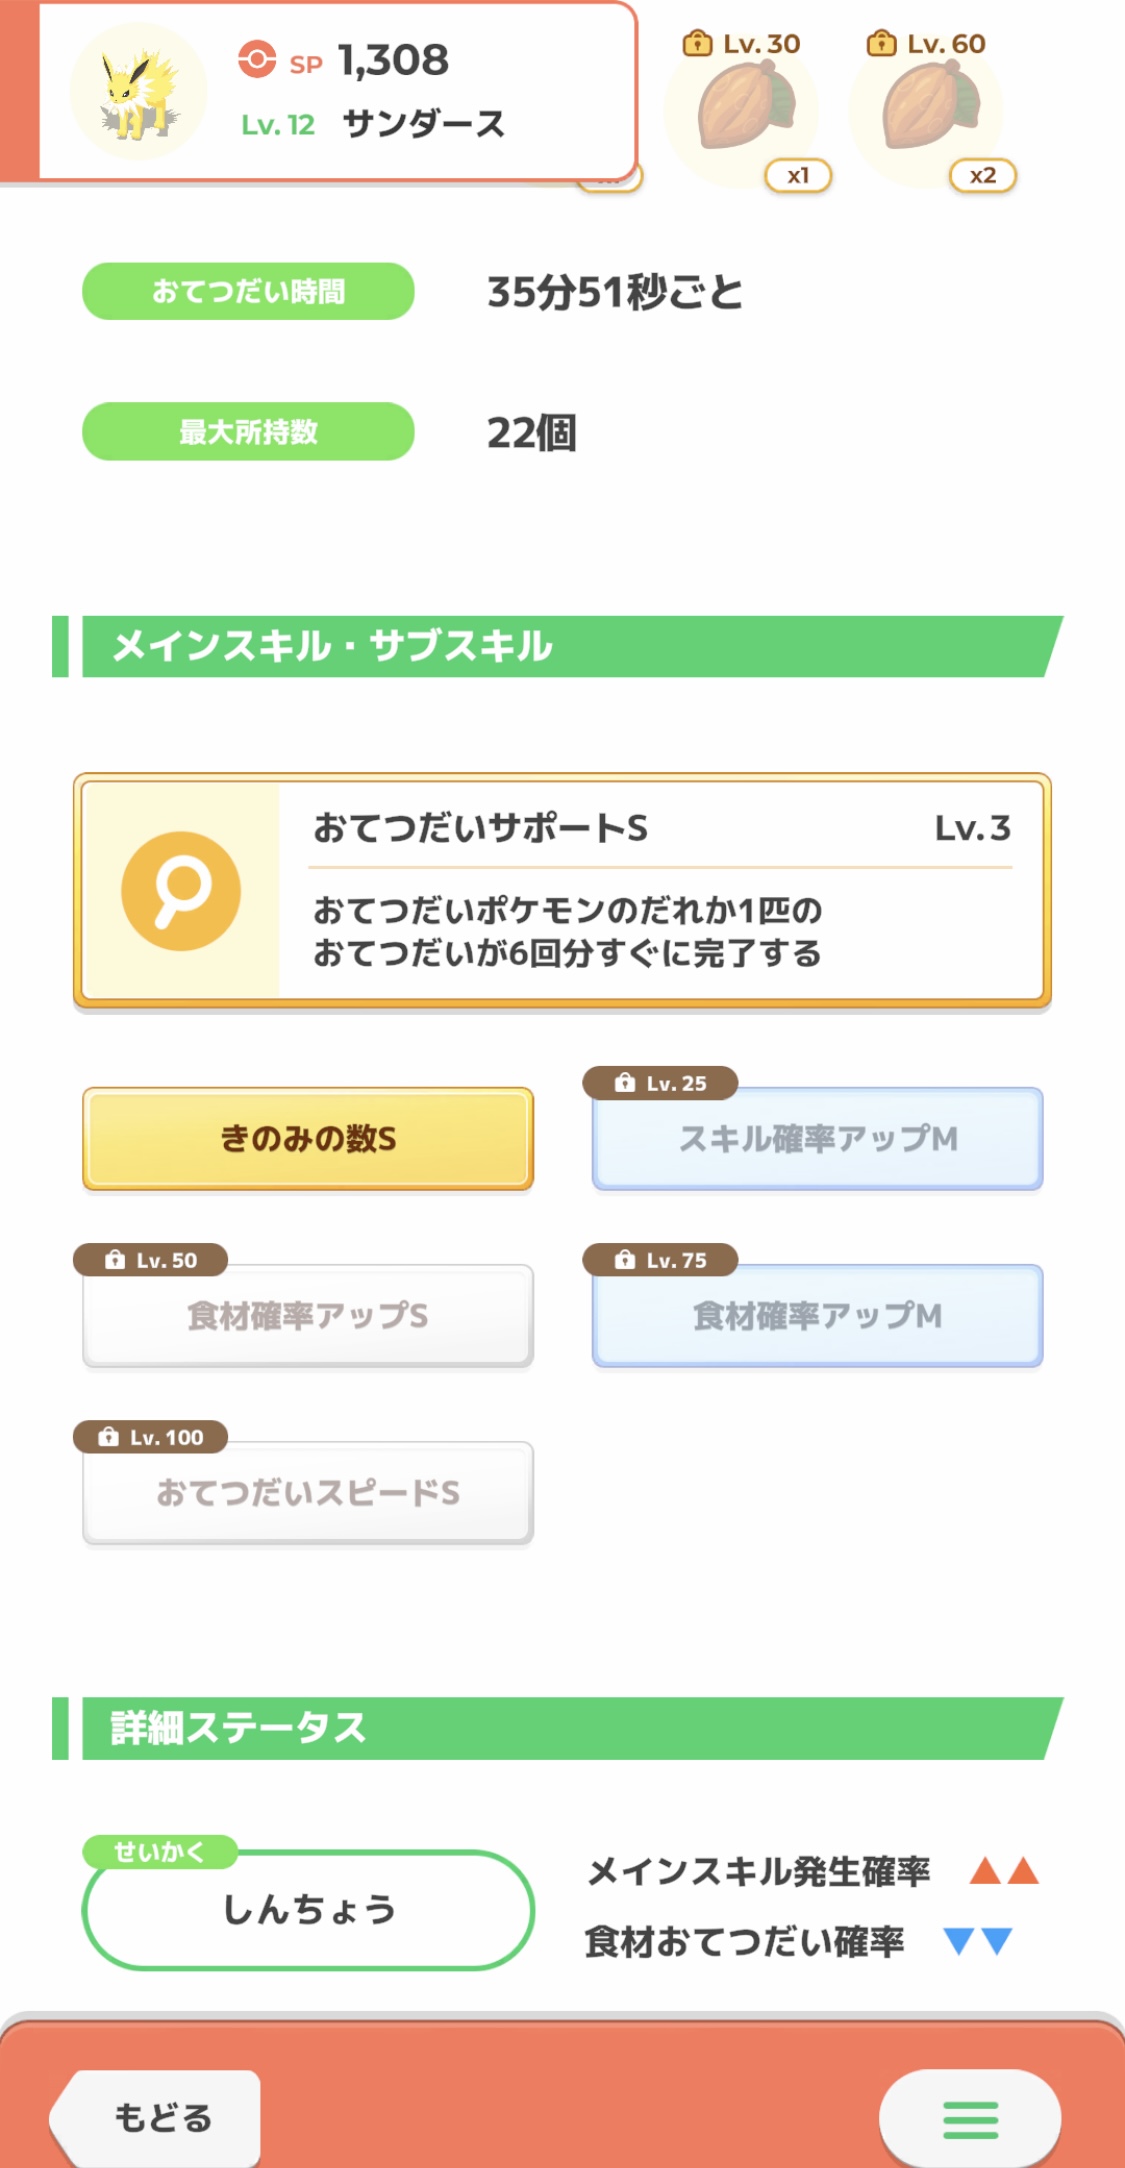Viewport: 1125px width, 2168px height.
Task: Open the おてつだいサポートS main skill card
Action: point(562,890)
